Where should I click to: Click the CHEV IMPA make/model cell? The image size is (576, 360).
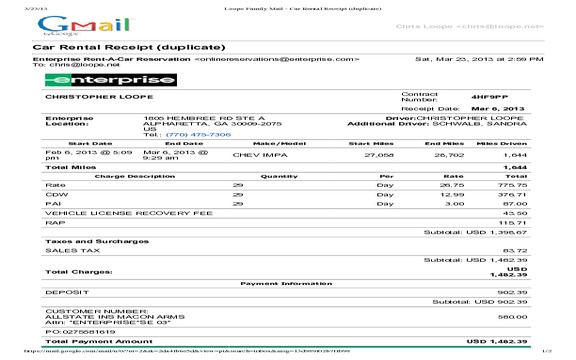pos(260,155)
